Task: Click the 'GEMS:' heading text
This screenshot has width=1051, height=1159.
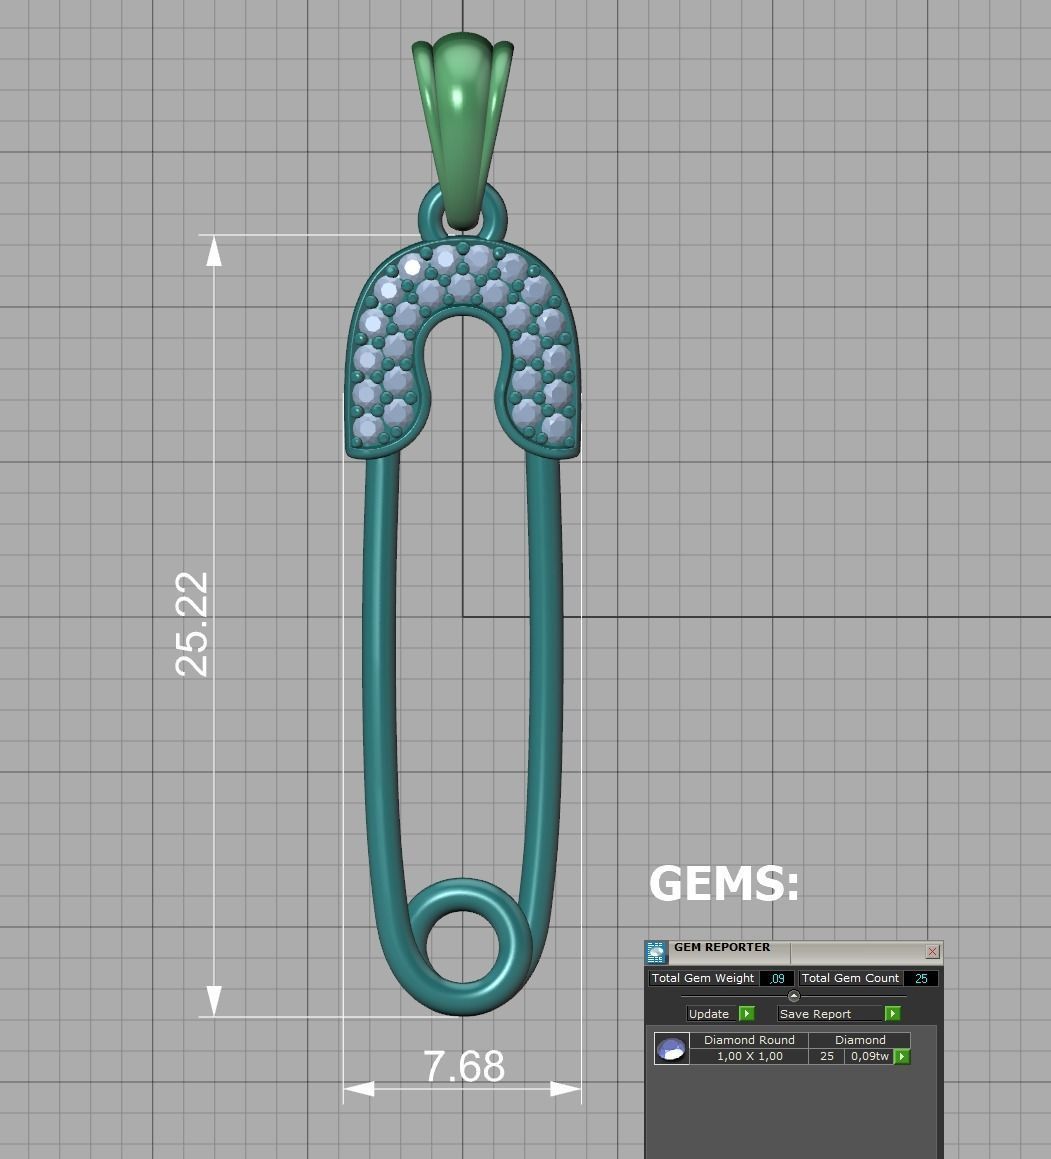Action: point(724,883)
